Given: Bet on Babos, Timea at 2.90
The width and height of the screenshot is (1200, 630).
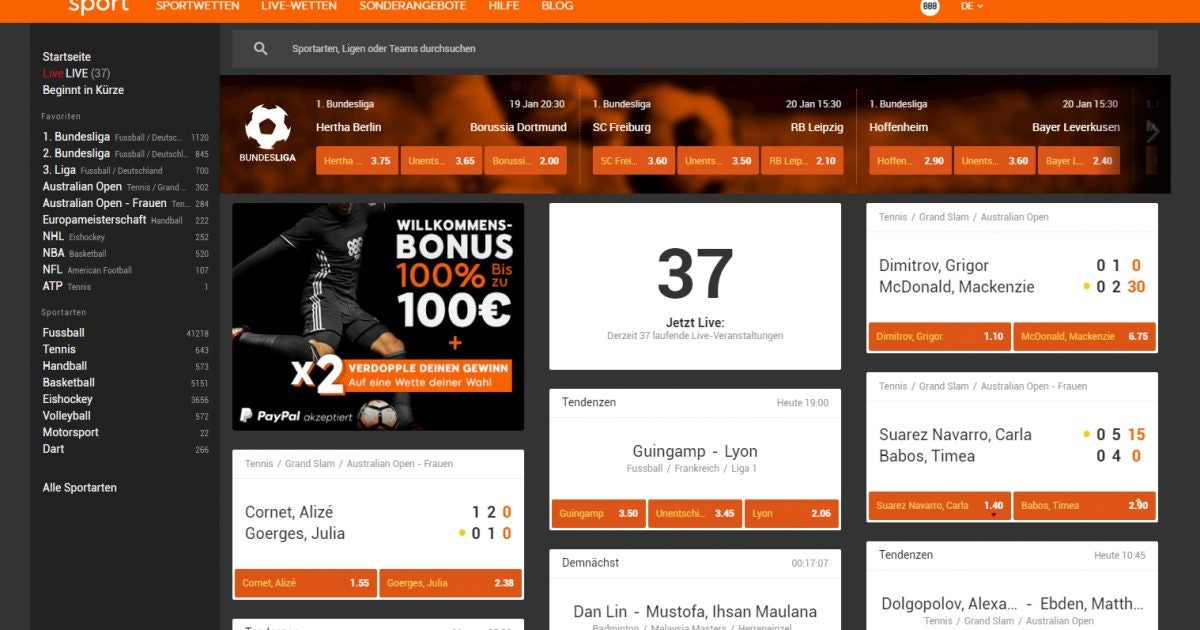Looking at the screenshot, I should click(x=1085, y=506).
